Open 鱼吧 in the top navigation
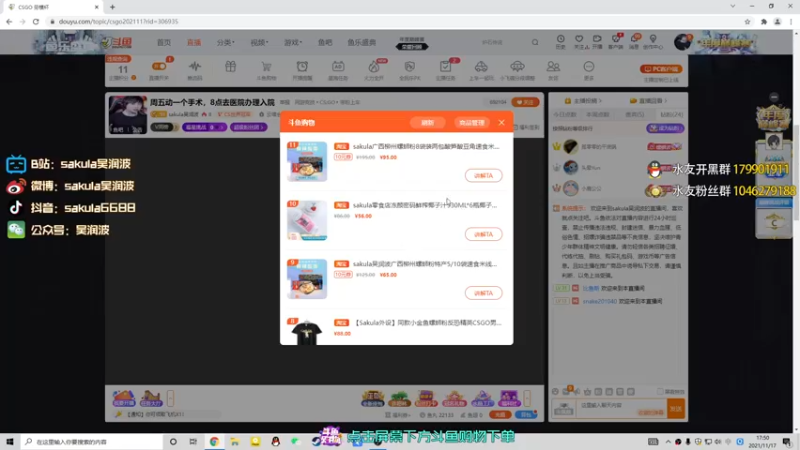800x450 pixels. (x=325, y=42)
